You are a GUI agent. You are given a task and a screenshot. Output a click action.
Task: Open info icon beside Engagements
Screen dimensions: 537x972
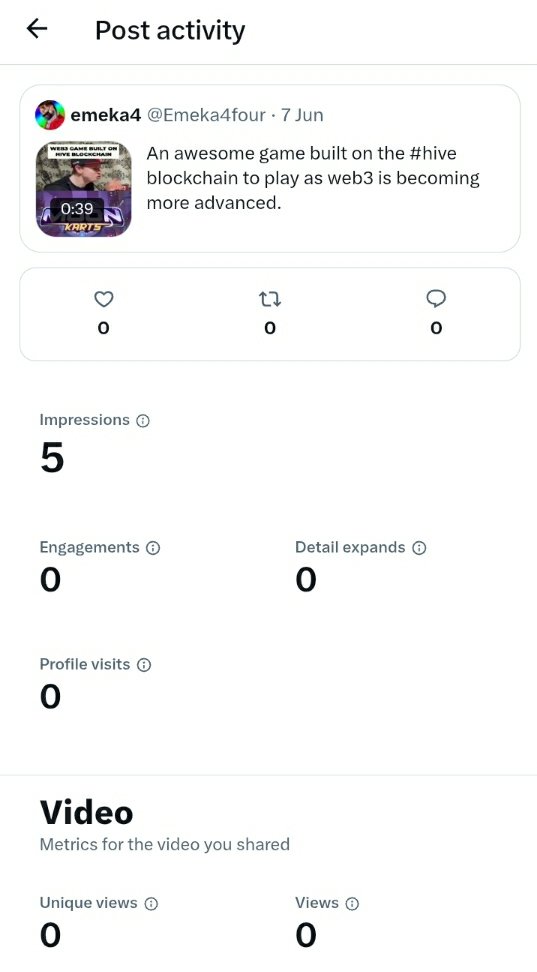click(153, 548)
